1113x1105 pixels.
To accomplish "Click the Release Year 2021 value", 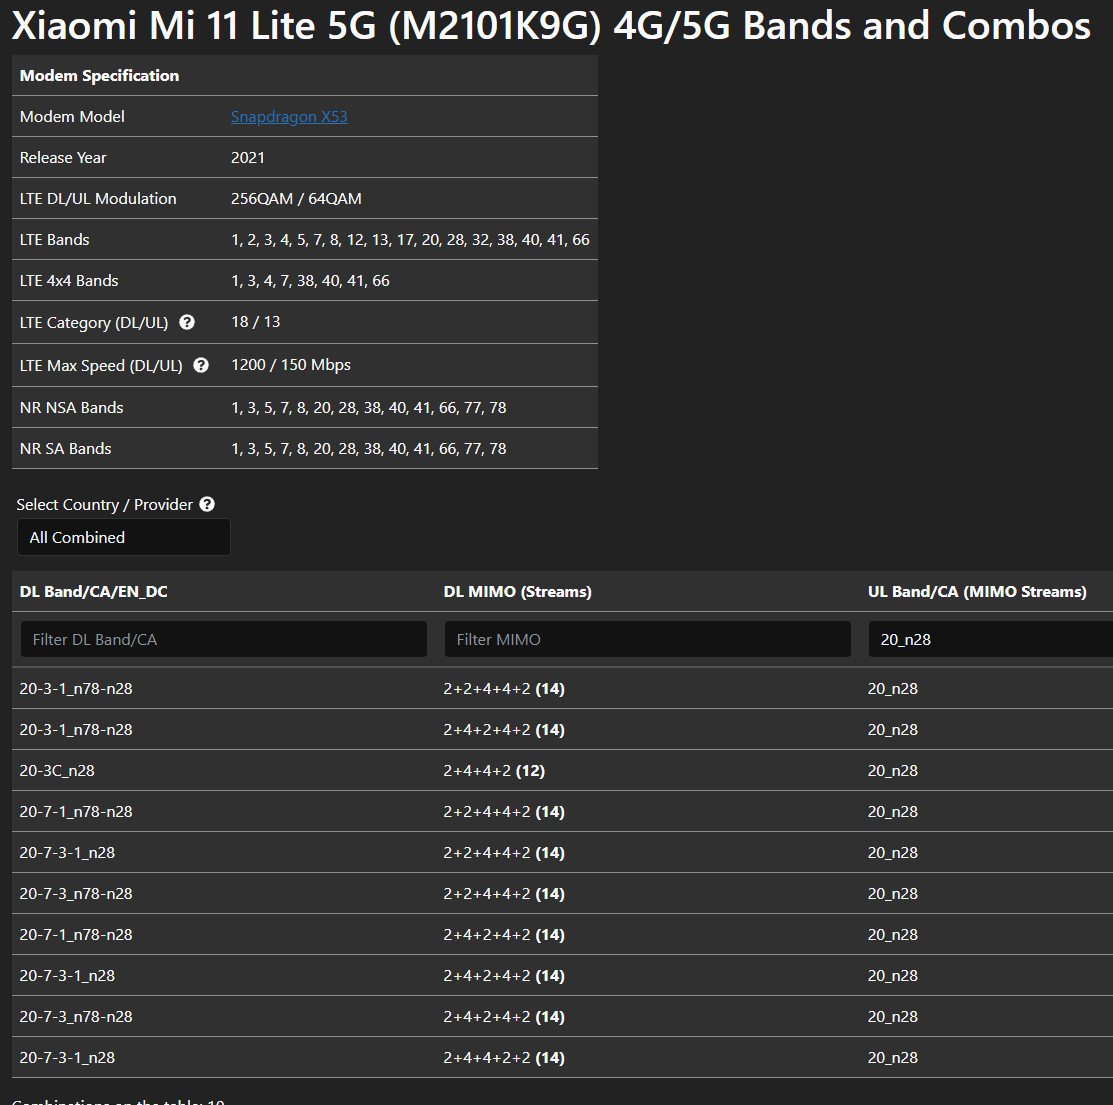I will click(248, 158).
